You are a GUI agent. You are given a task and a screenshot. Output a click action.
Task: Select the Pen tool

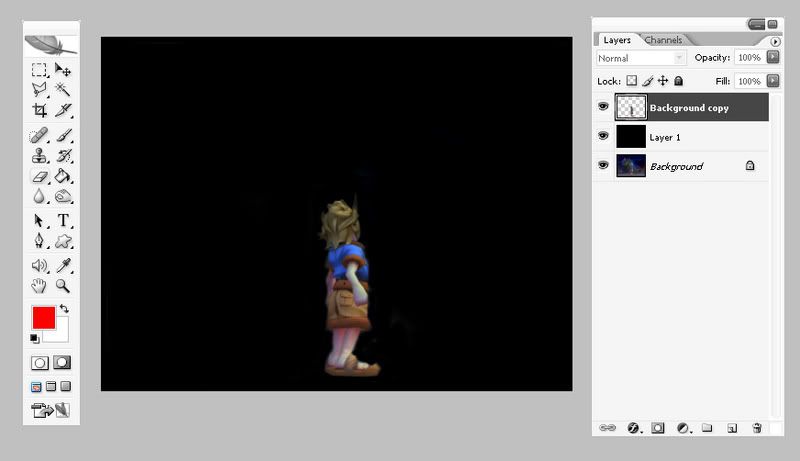click(x=39, y=241)
